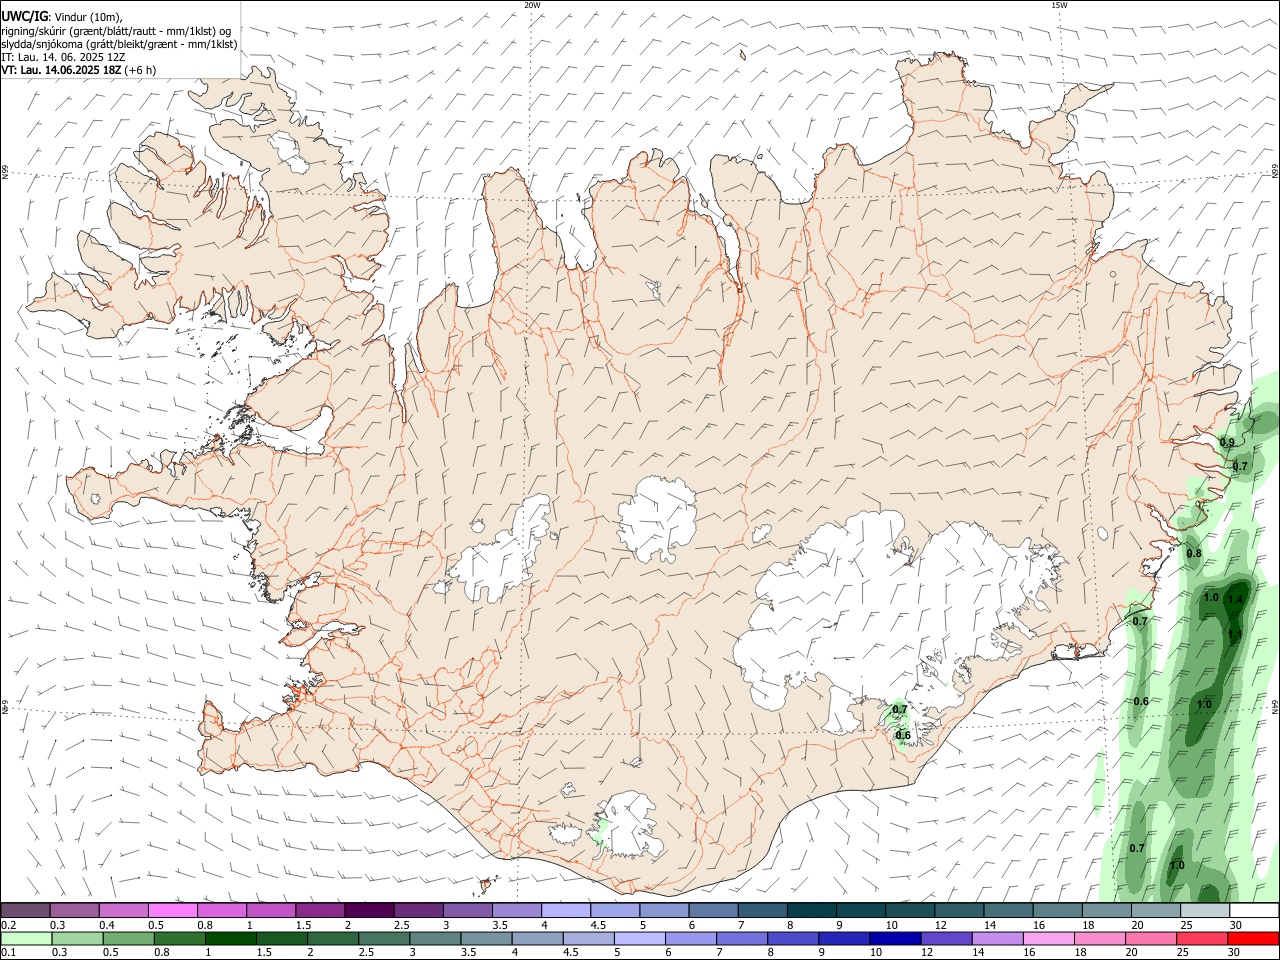Click the '20W' longitude label
Image resolution: width=1280 pixels, height=960 pixels.
[532, 5]
